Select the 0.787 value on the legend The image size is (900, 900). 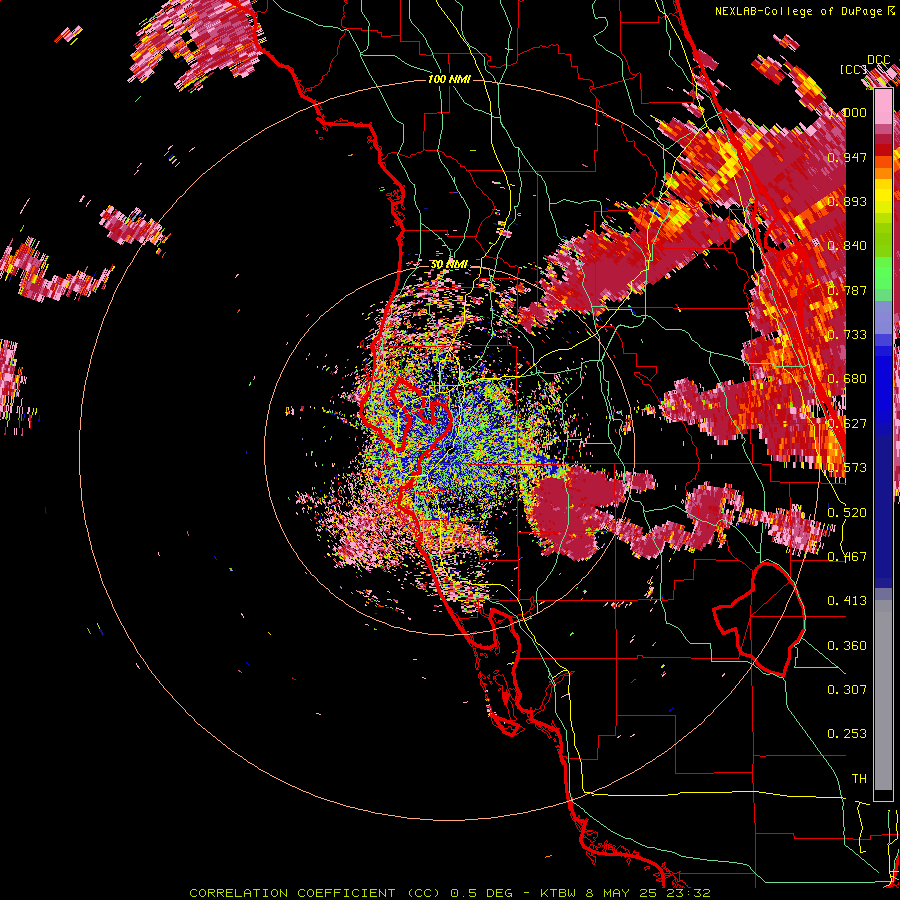(847, 290)
